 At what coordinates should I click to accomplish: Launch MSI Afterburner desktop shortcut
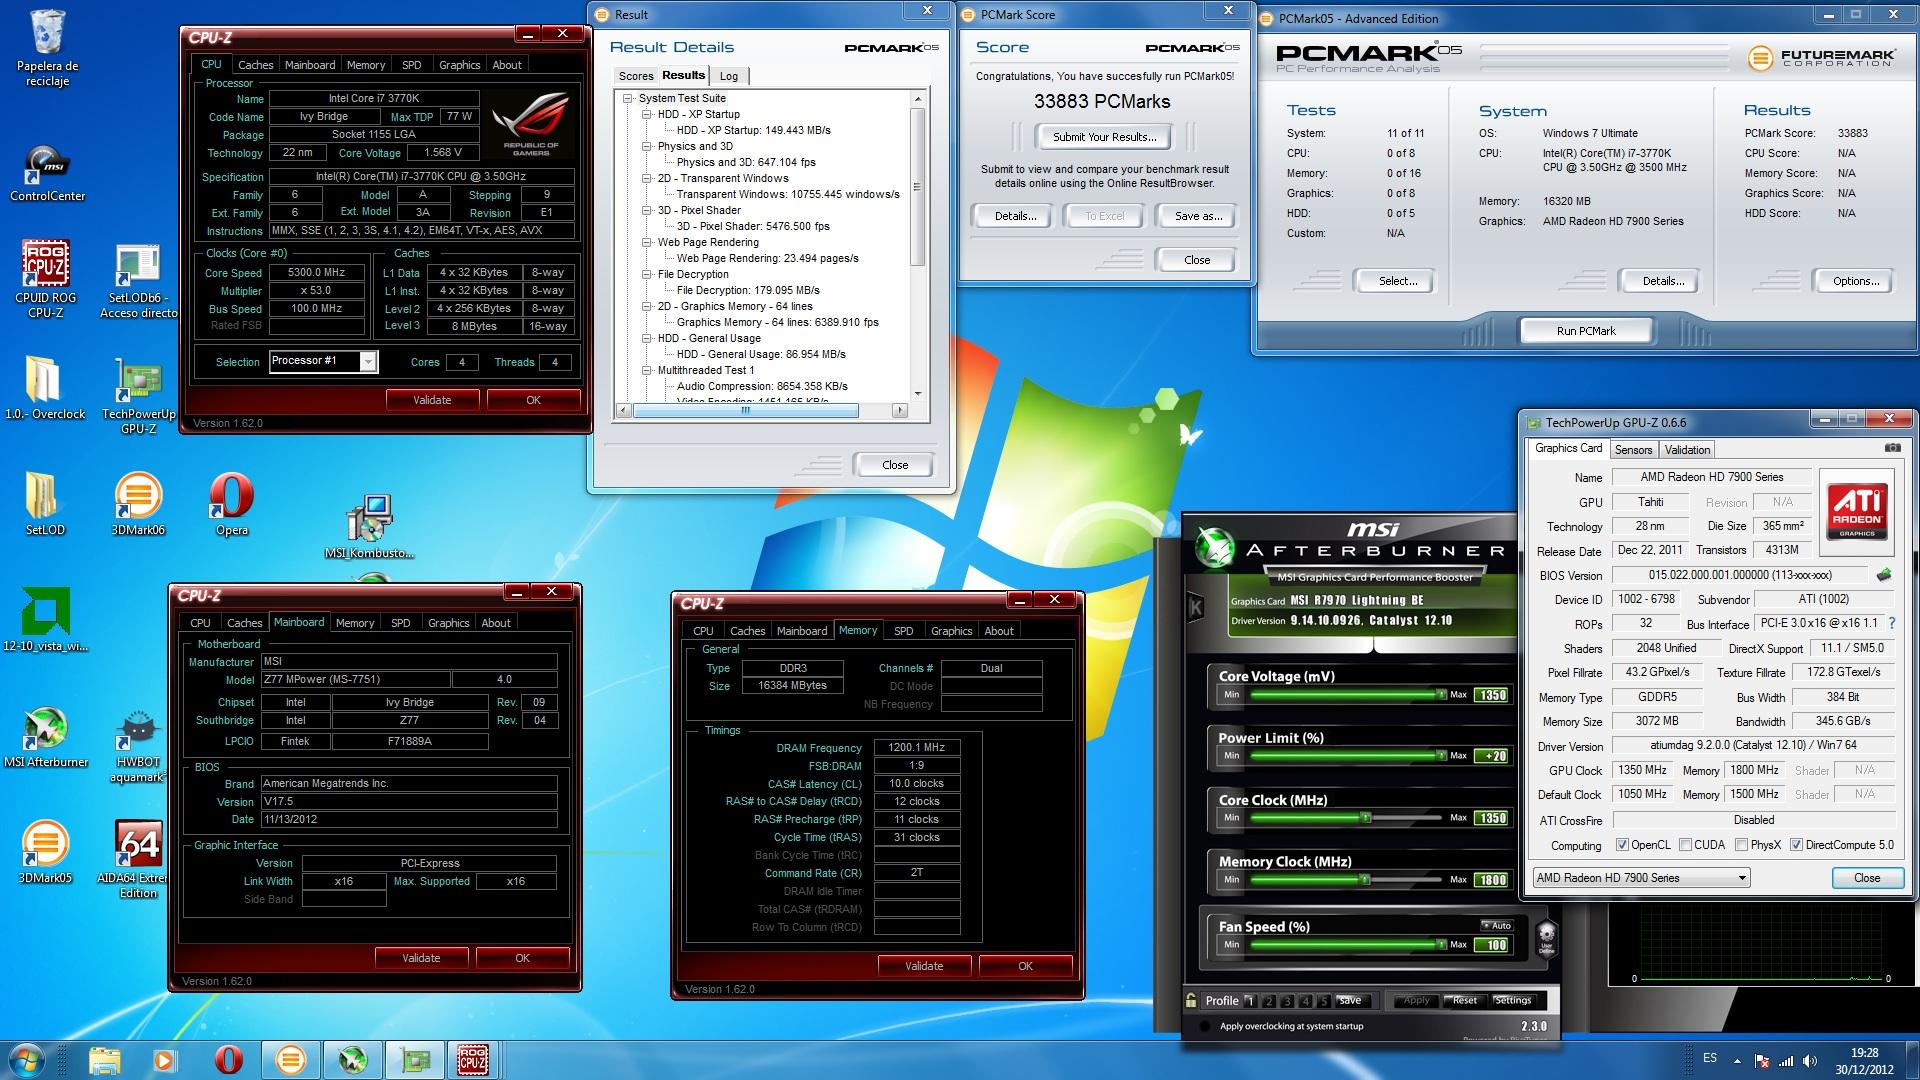45,737
